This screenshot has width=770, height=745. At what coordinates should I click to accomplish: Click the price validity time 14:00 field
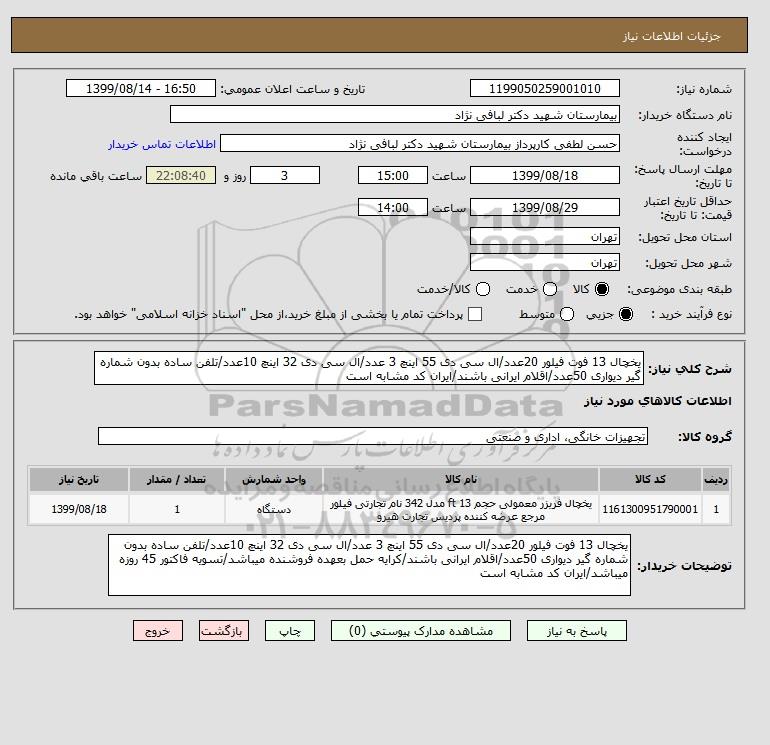(x=393, y=207)
